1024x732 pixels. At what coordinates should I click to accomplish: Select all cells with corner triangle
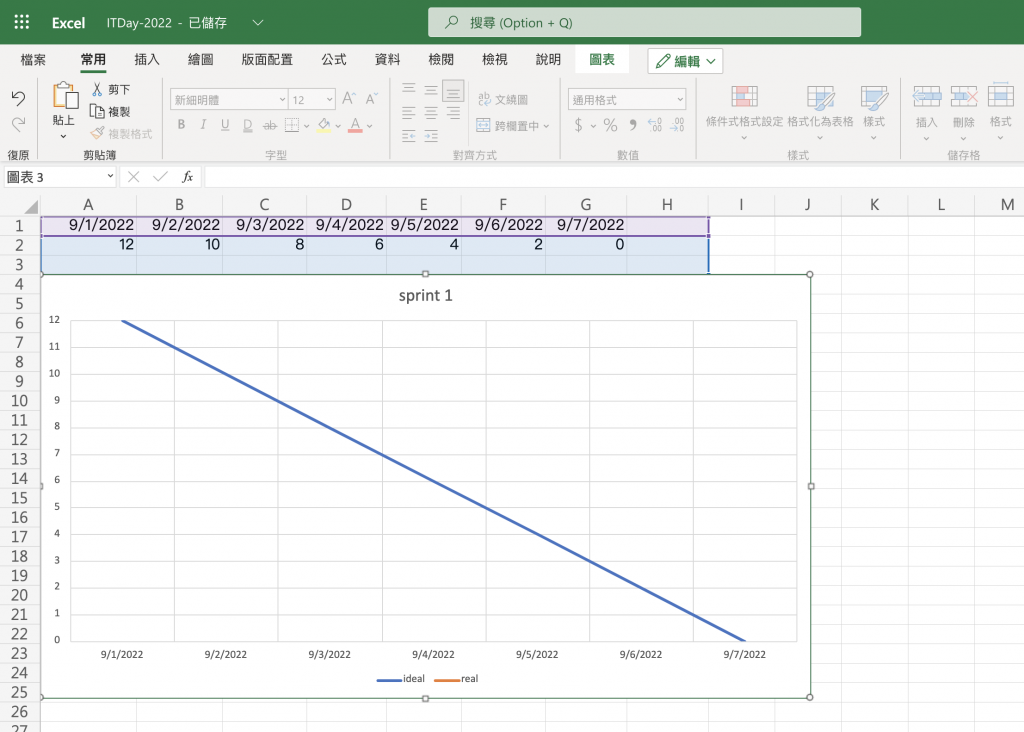(x=30, y=206)
